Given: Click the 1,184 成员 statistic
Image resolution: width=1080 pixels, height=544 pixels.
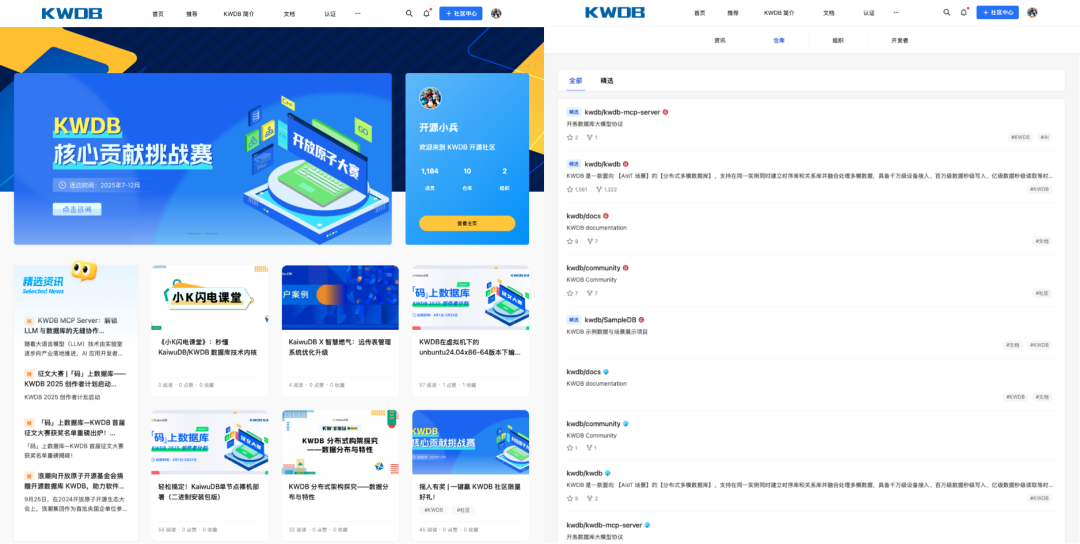Looking at the screenshot, I should coord(430,178).
